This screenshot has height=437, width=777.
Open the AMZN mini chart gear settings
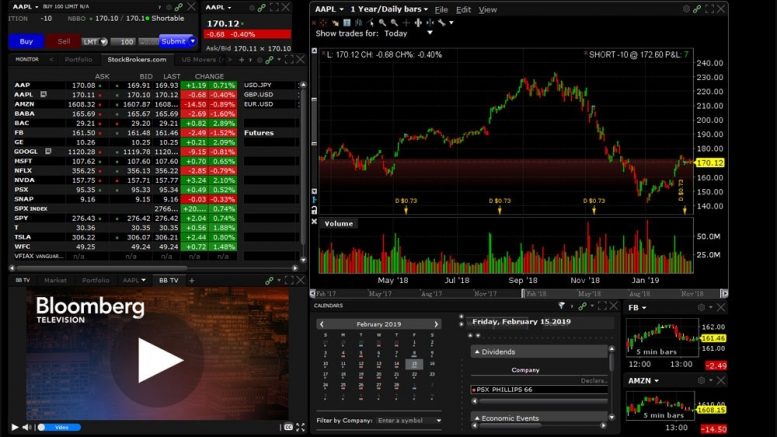(701, 381)
